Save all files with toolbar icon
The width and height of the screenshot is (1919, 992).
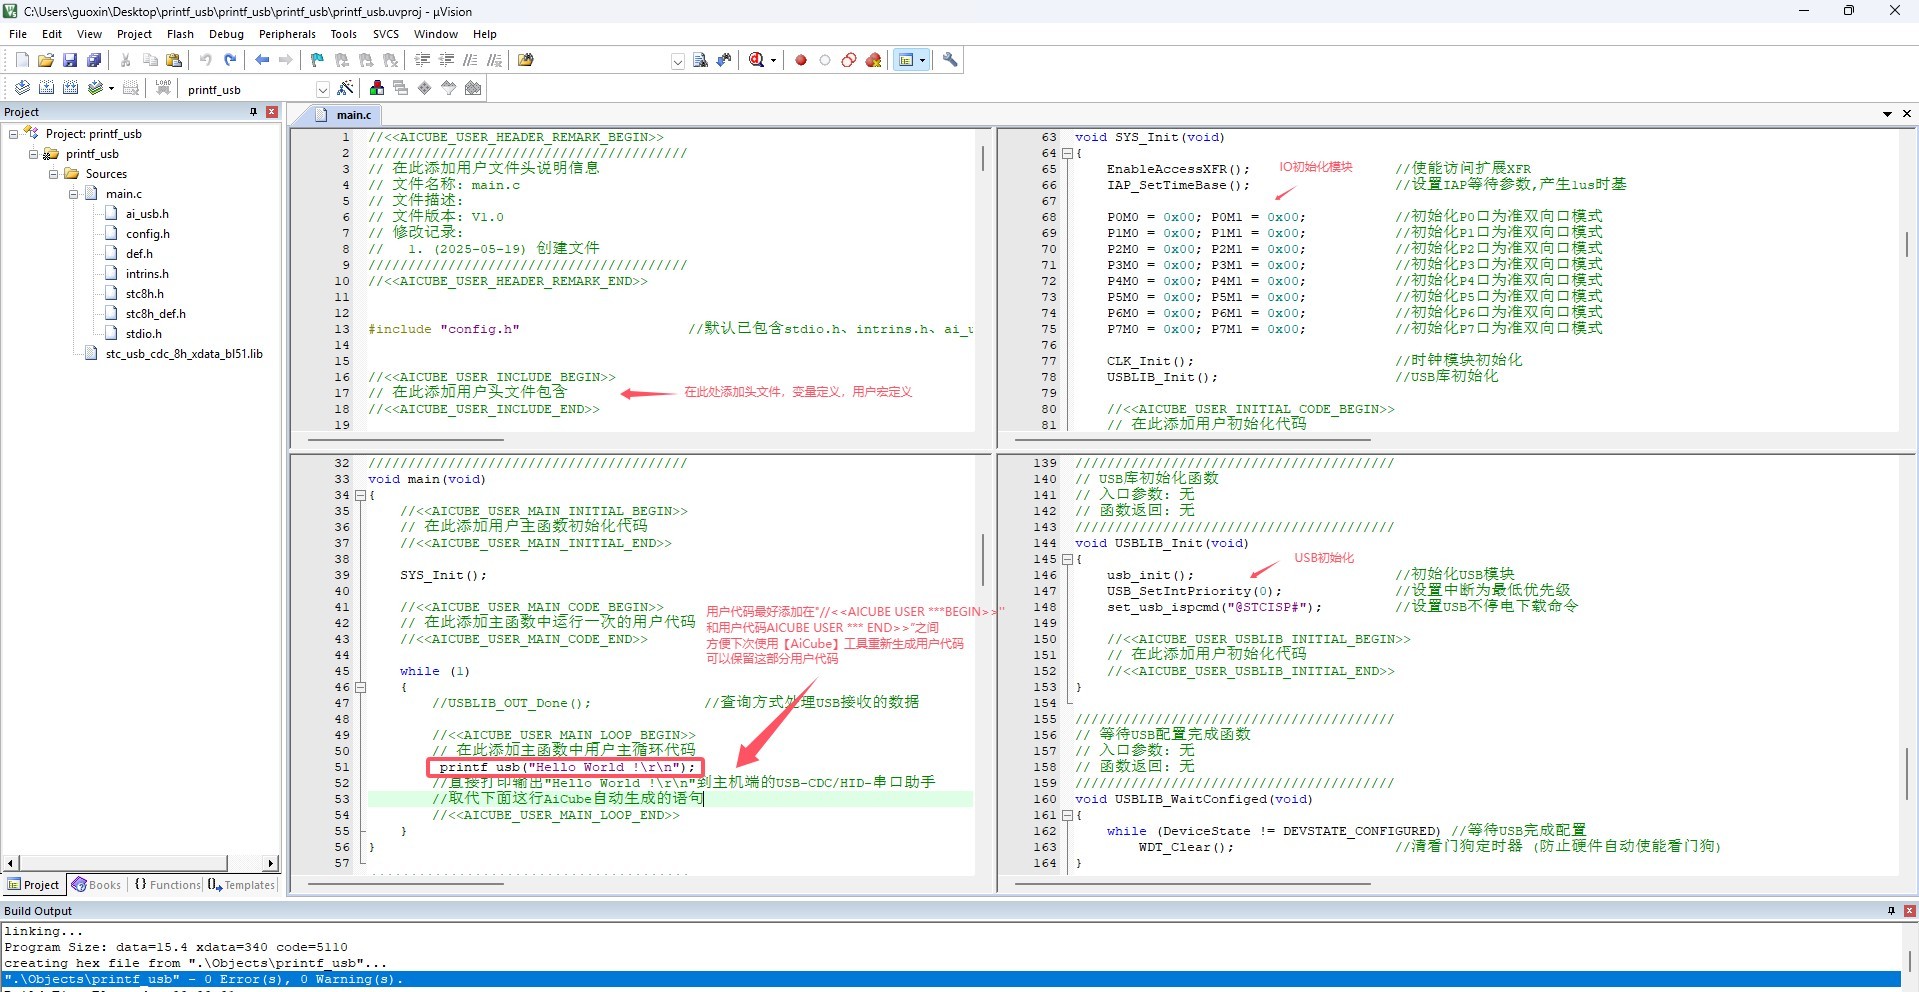pos(94,60)
